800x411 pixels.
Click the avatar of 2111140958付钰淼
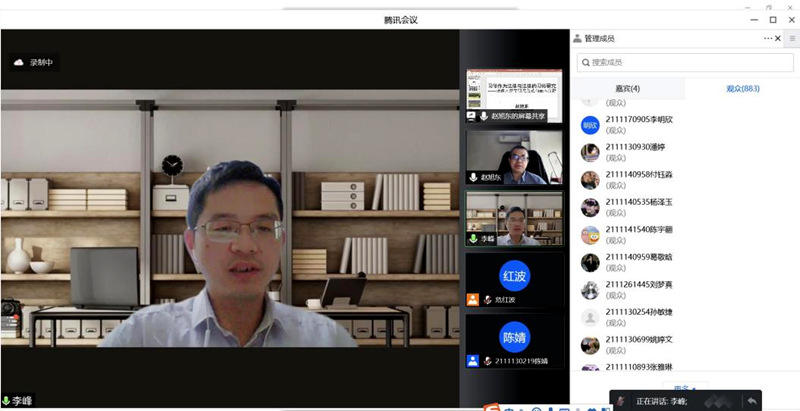(590, 180)
